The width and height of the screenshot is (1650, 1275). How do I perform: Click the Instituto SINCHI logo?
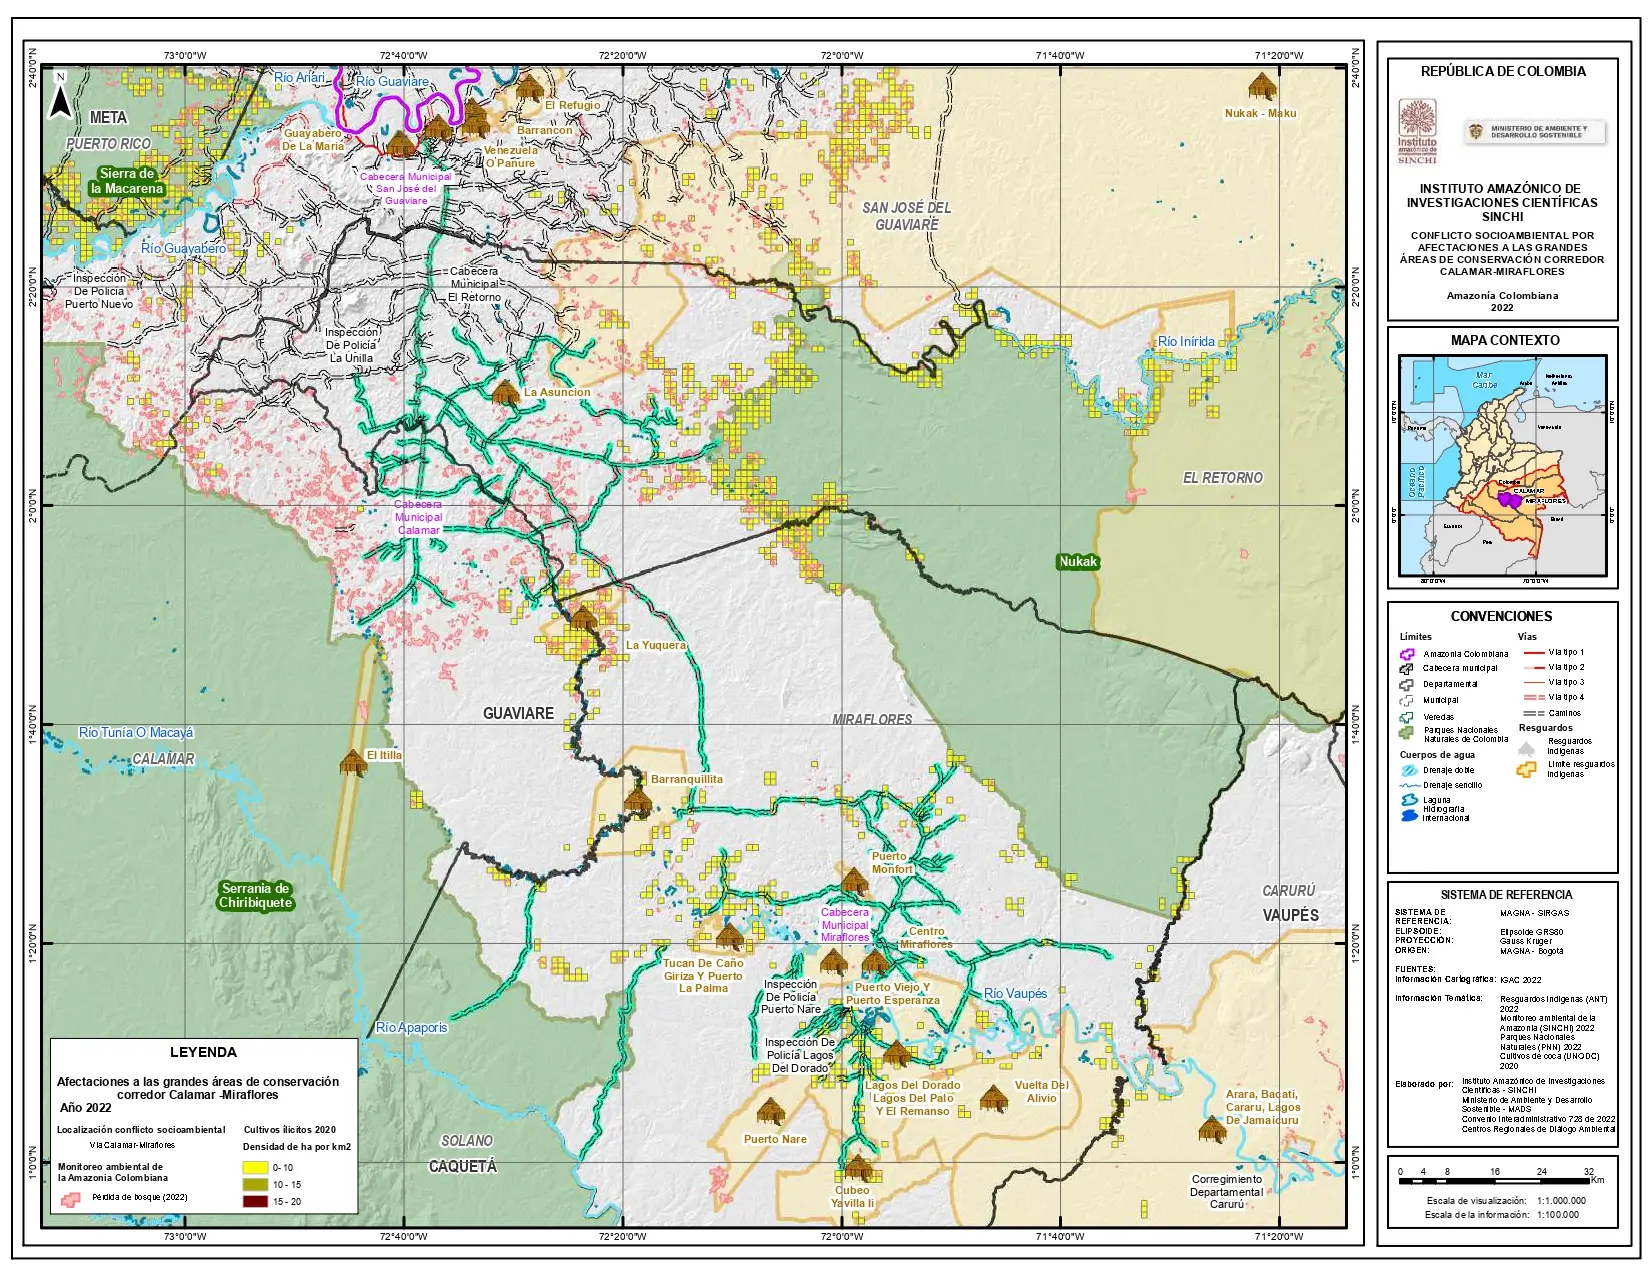tap(1417, 131)
